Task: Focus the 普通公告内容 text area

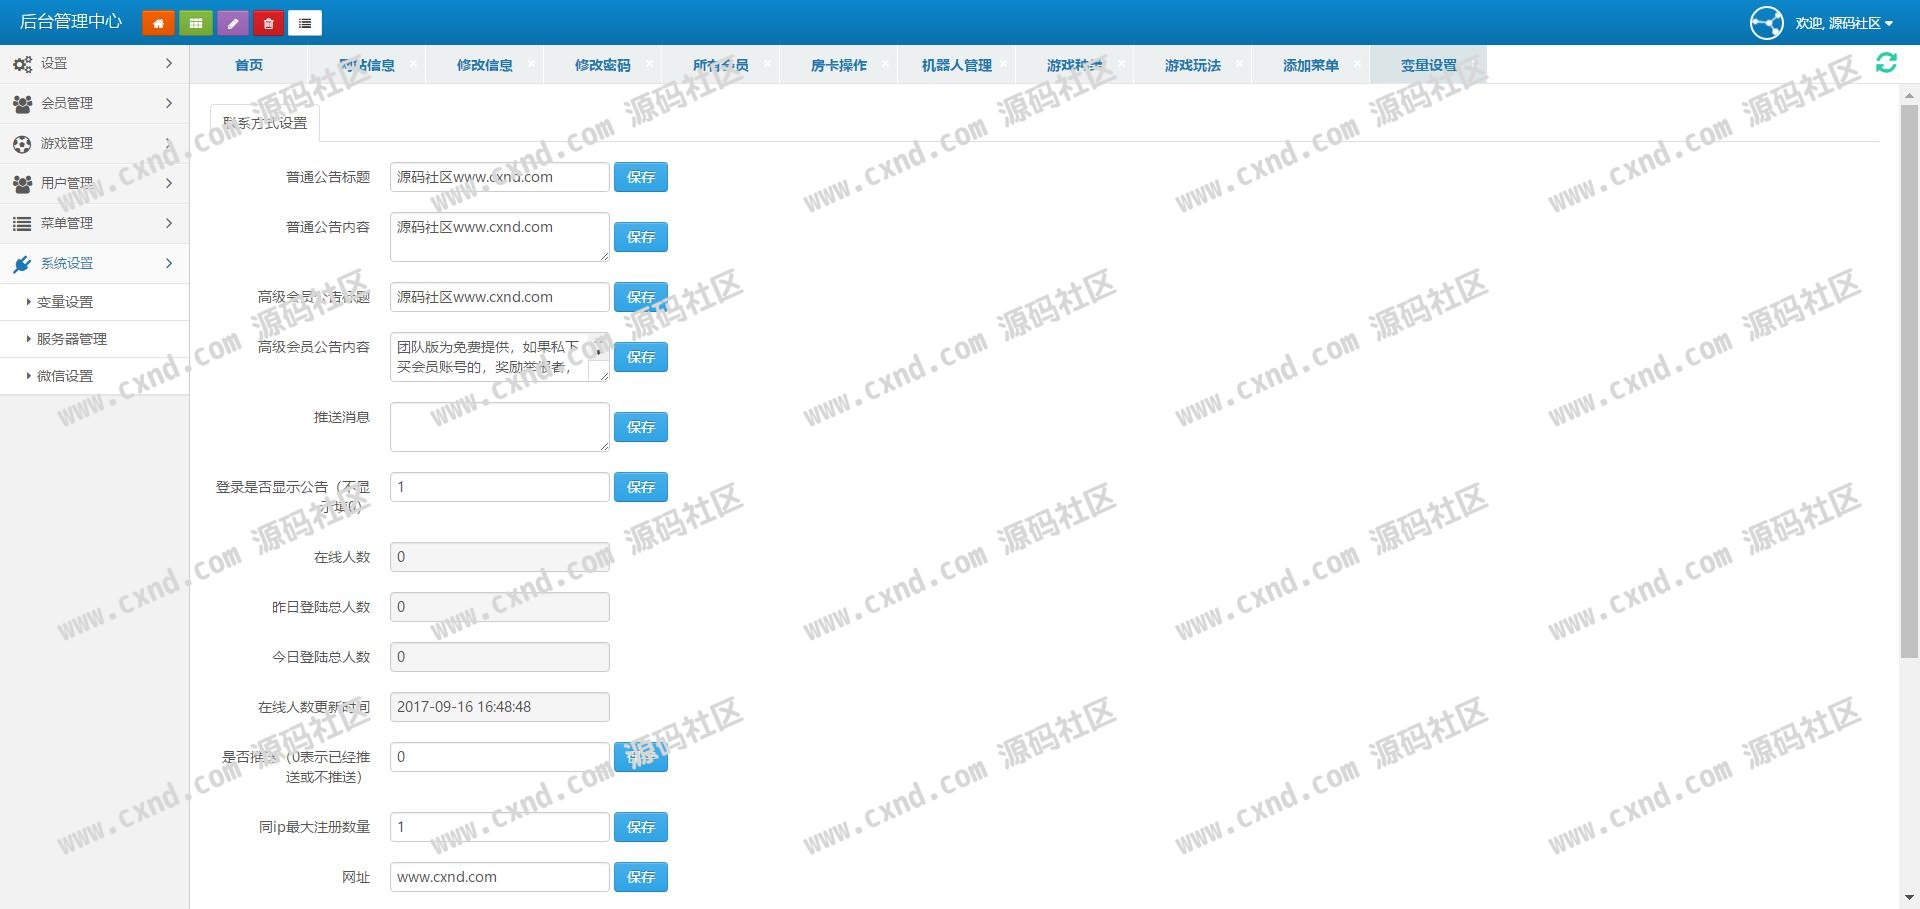Action: click(x=500, y=237)
